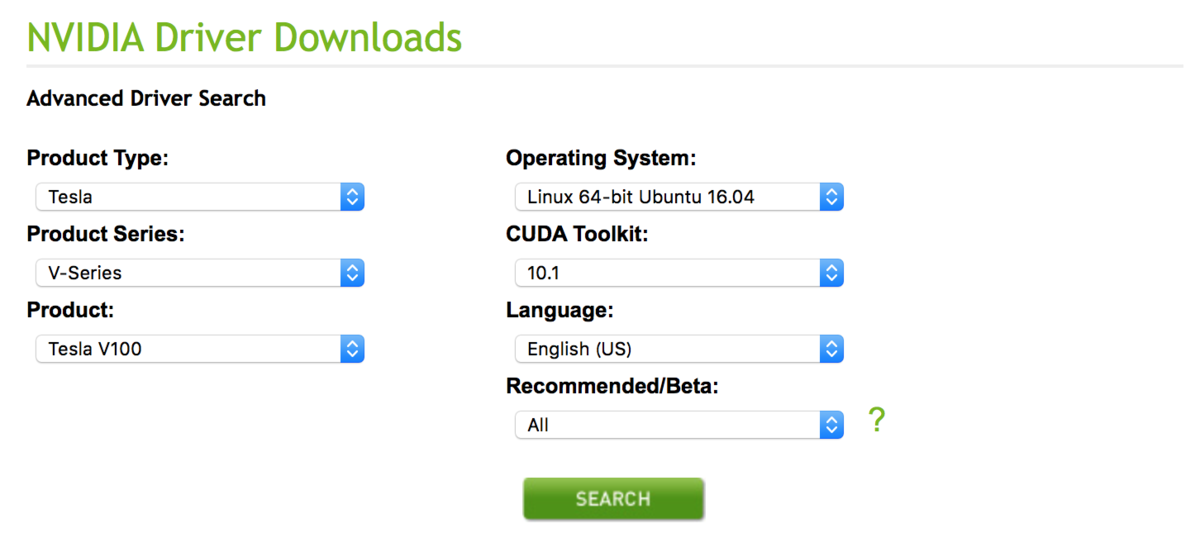
Task: Click the Product: label above Tesla V100
Action: (x=70, y=310)
